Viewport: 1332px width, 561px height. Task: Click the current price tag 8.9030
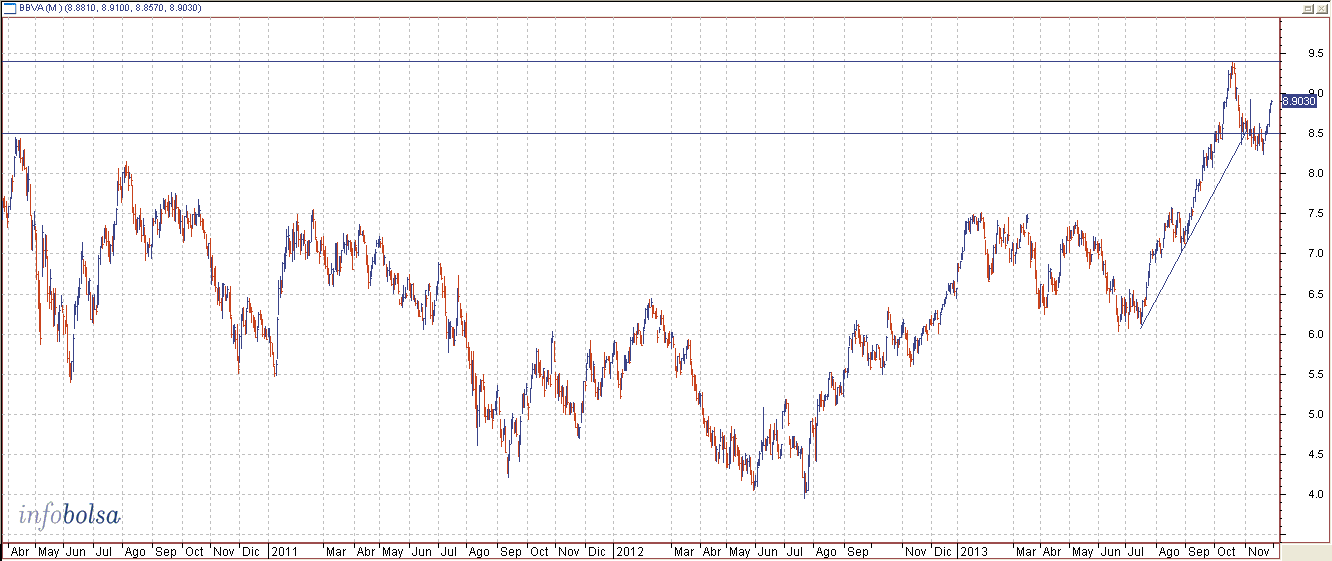click(1299, 100)
